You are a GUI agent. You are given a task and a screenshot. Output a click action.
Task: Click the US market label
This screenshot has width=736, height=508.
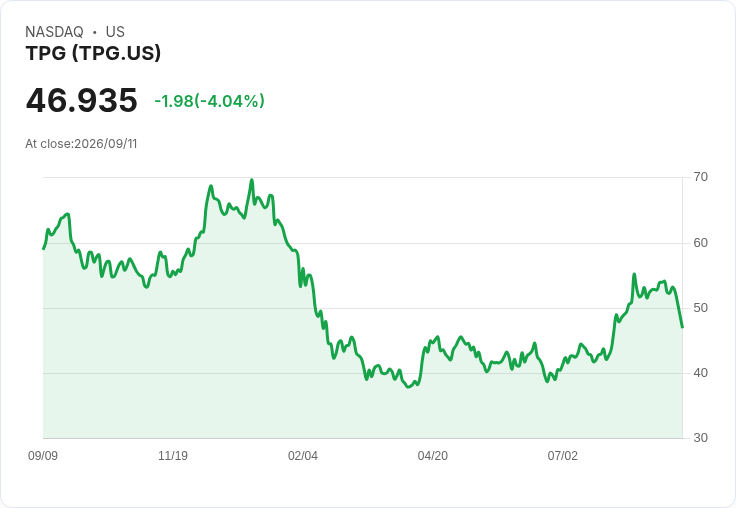tap(115, 32)
